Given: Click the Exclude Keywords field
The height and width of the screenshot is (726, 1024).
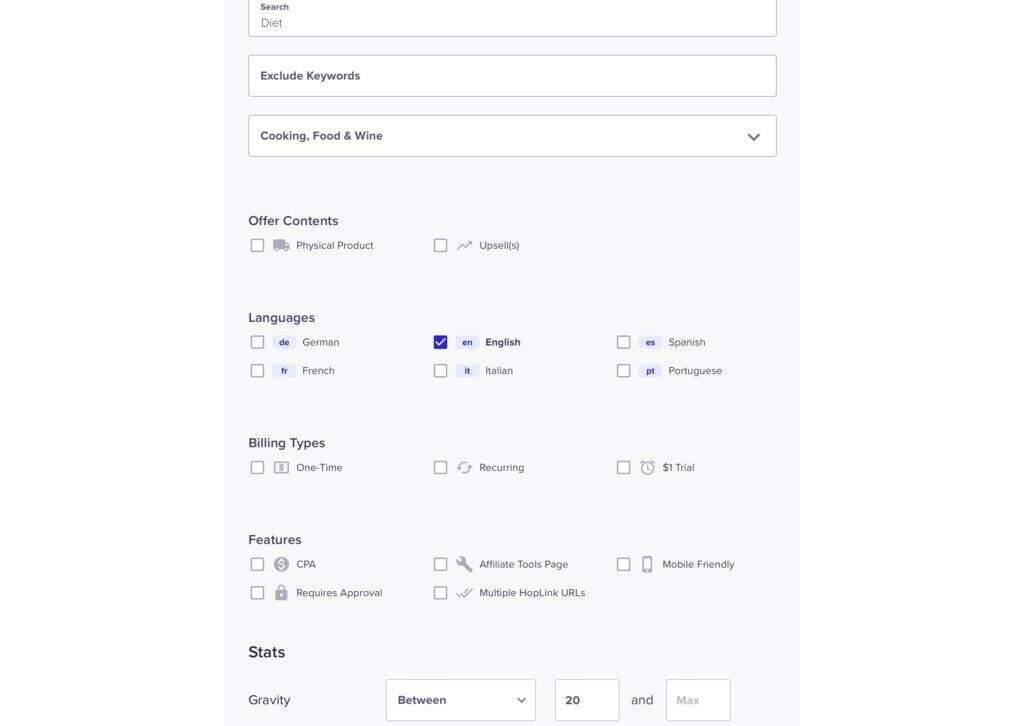Looking at the screenshot, I should [x=512, y=76].
